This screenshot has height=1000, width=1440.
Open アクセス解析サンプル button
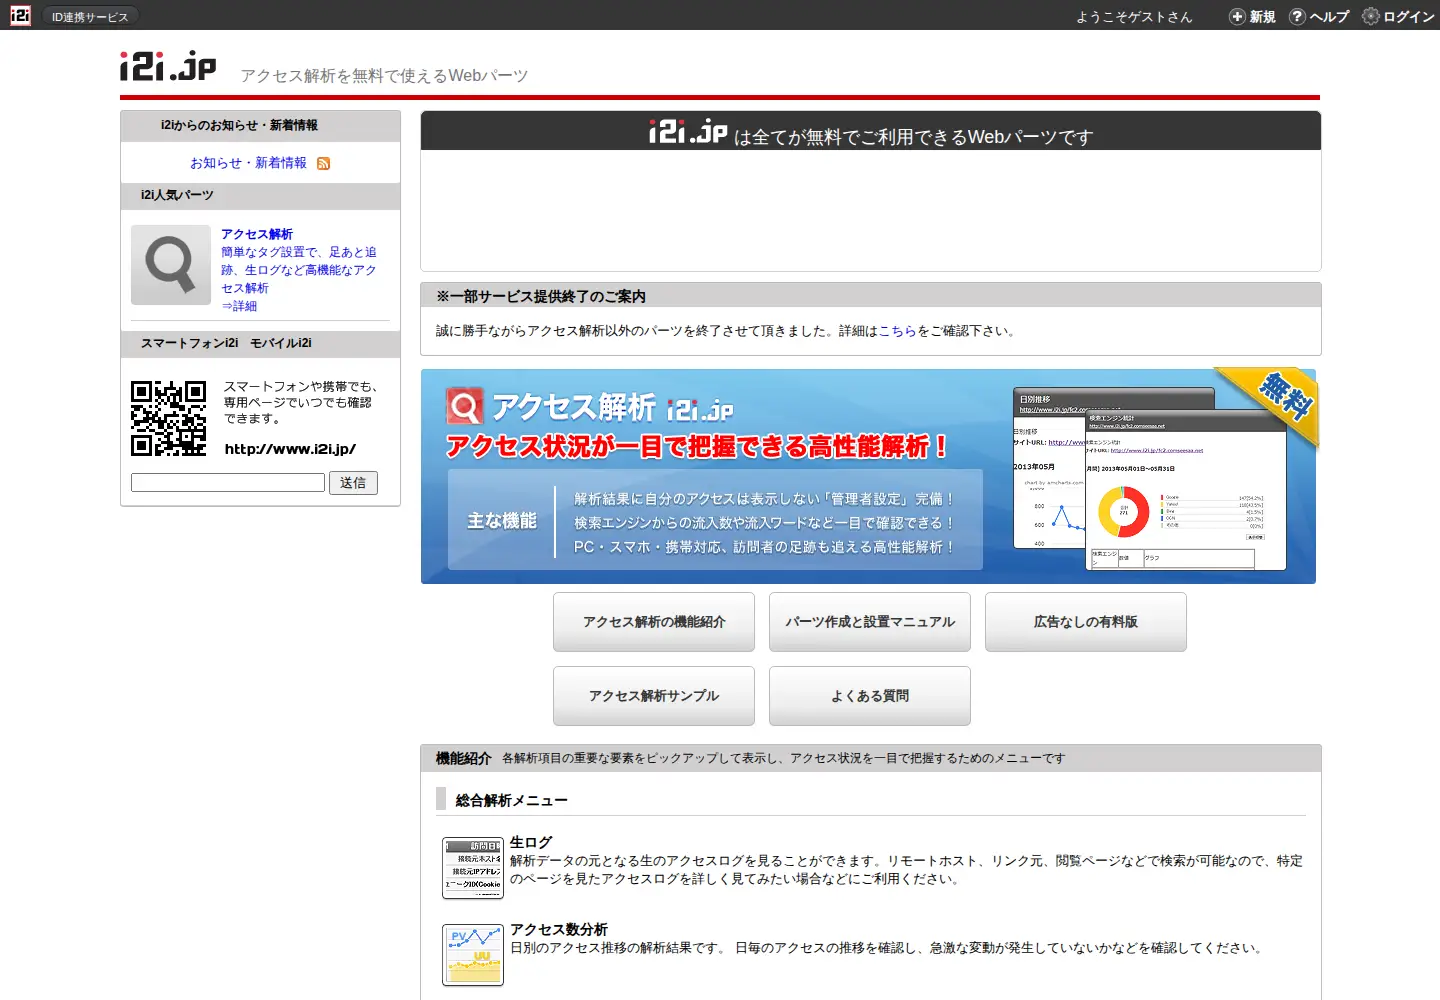(x=654, y=696)
